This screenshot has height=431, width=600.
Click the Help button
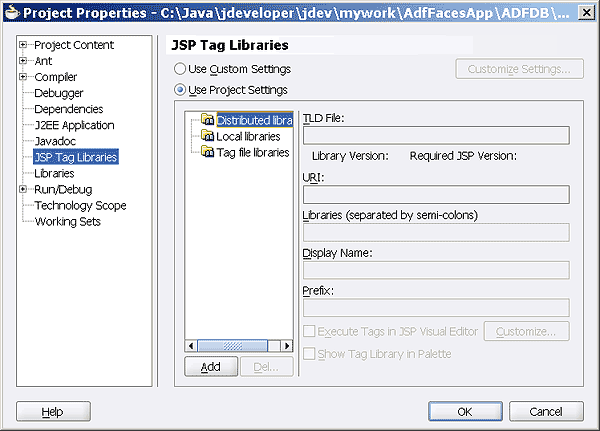tap(53, 411)
